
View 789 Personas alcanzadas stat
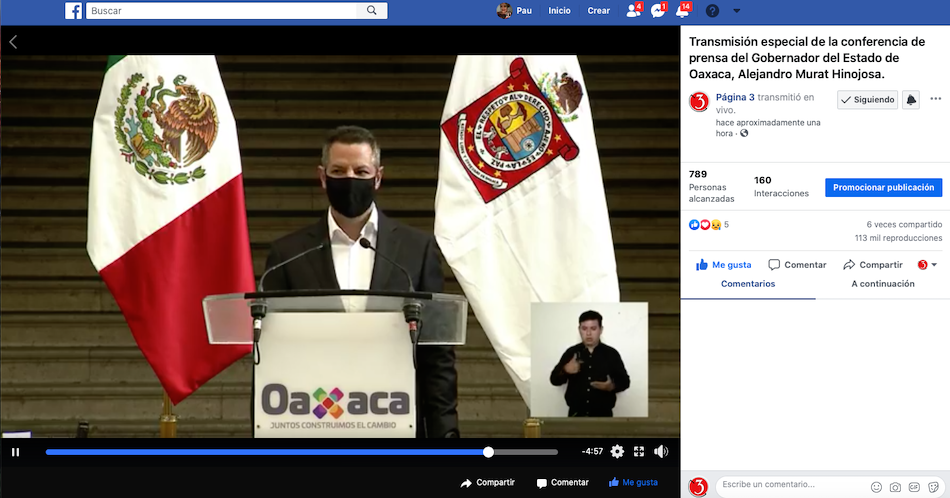711,186
